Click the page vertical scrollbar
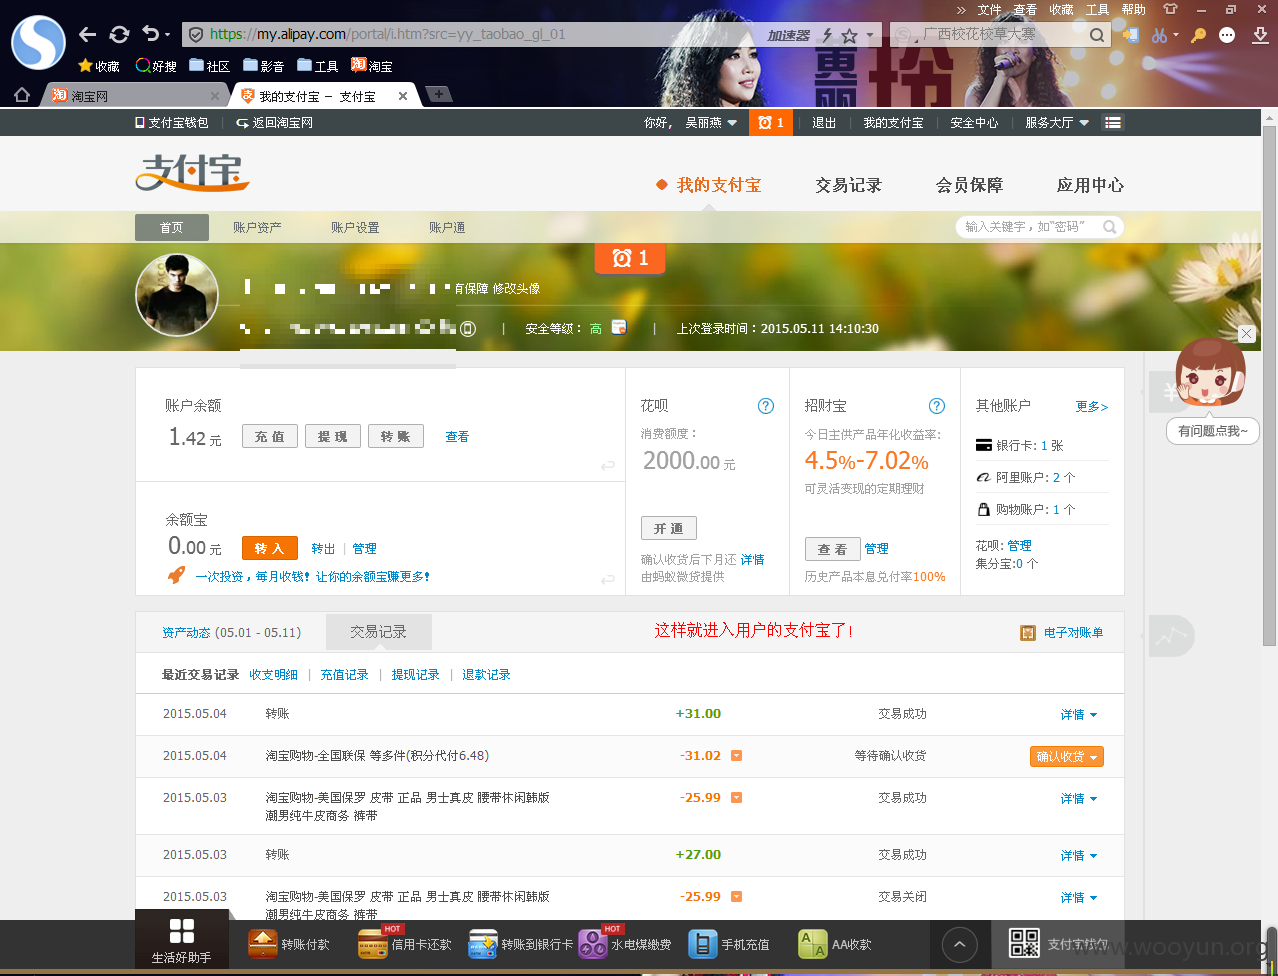Screen dimensions: 1278x976 (x=1269, y=384)
